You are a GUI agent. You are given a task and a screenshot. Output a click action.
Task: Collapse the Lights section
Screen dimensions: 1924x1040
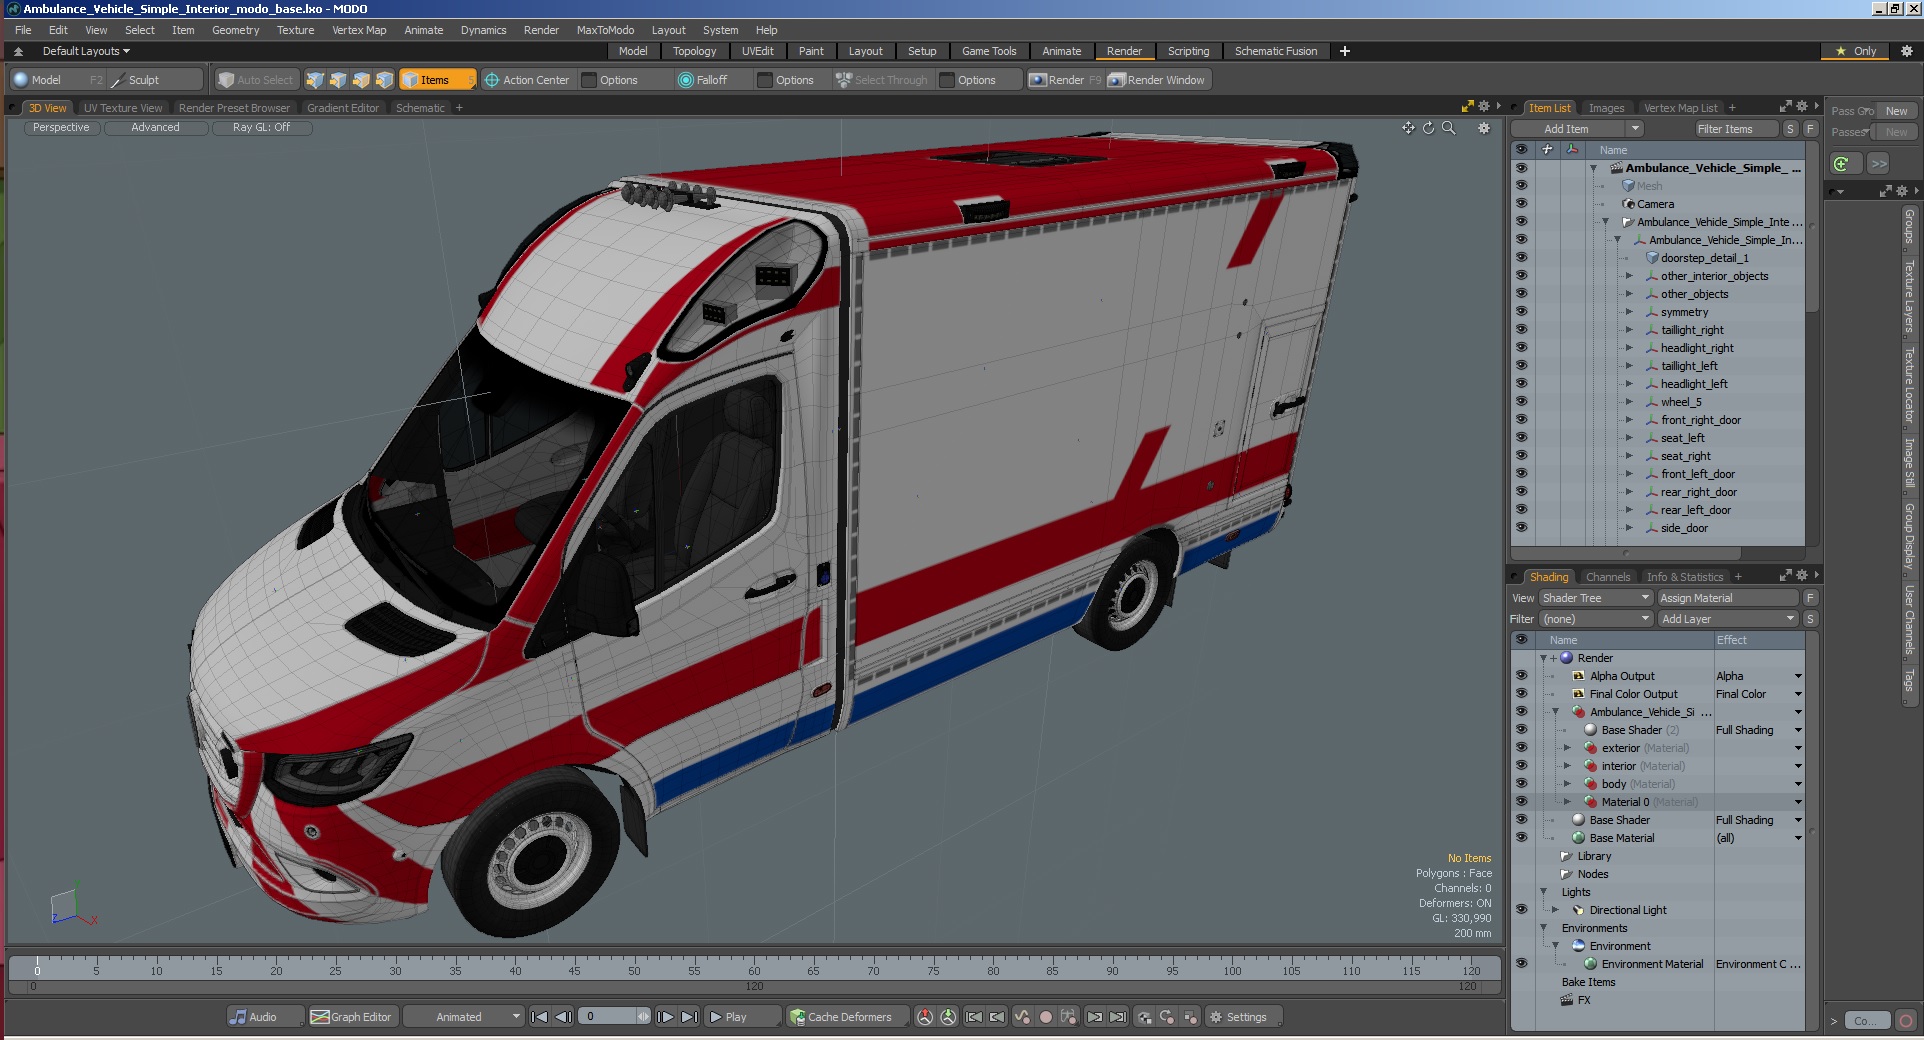1544,892
